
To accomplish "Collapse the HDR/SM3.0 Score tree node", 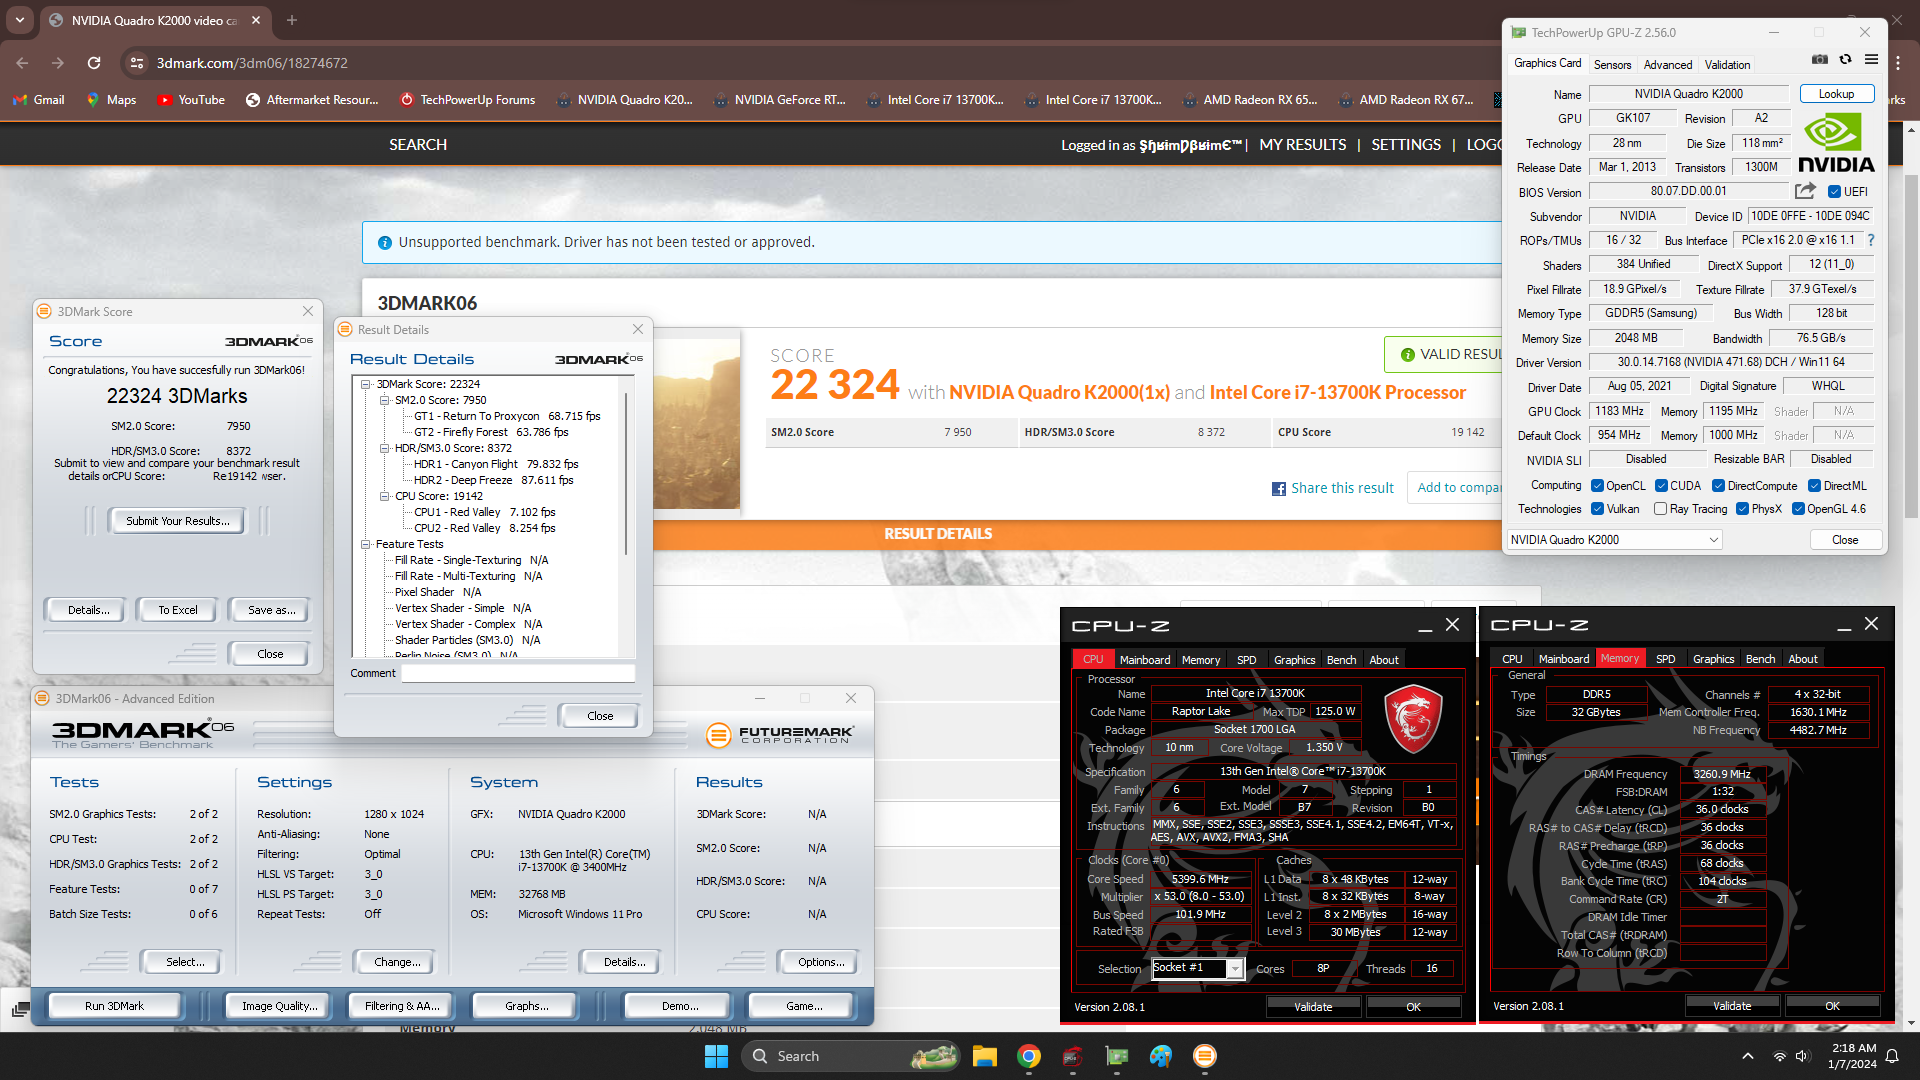I will [384, 448].
